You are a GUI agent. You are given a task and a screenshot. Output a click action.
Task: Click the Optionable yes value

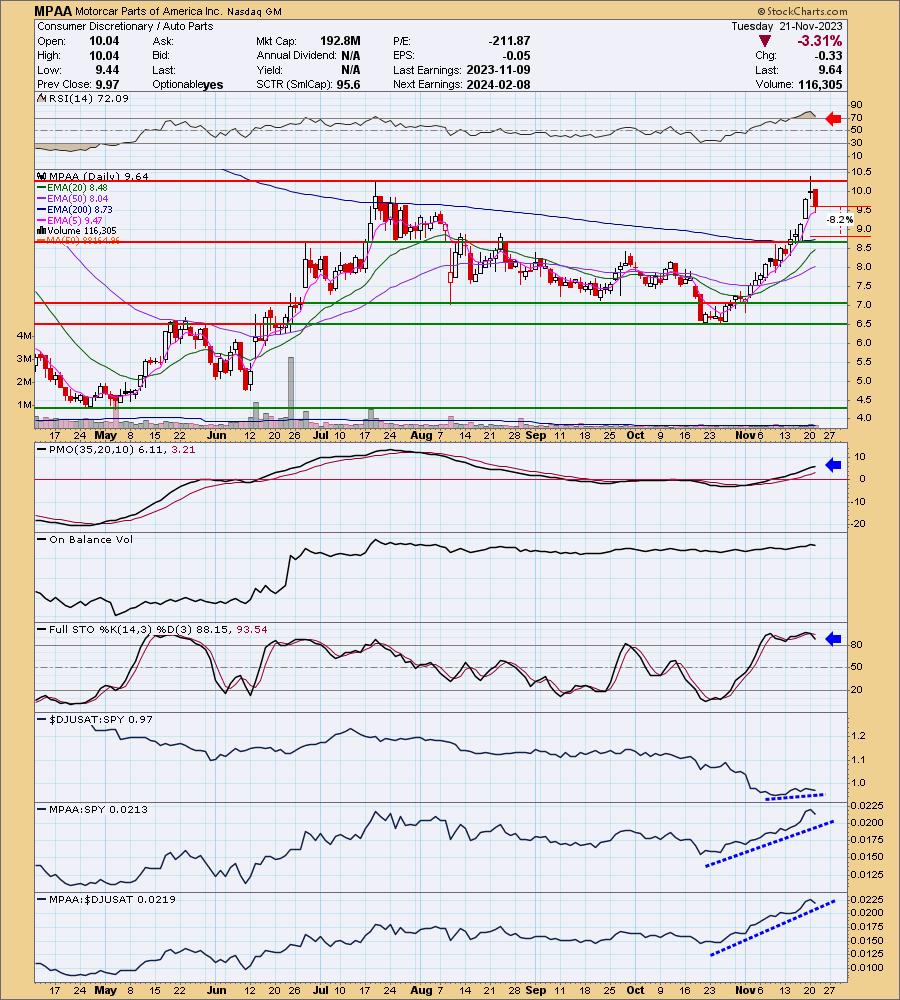[x=213, y=85]
